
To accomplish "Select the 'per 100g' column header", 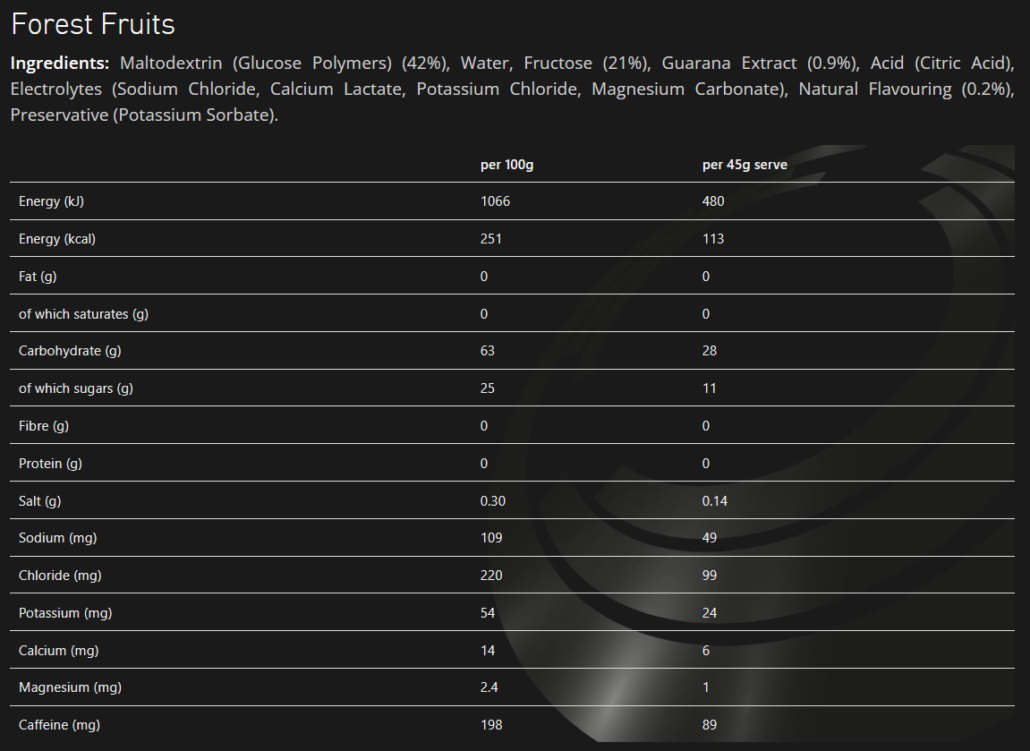I will 507,165.
